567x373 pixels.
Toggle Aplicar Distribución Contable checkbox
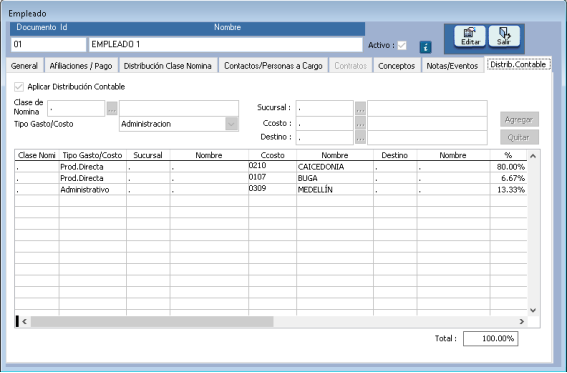[19, 87]
